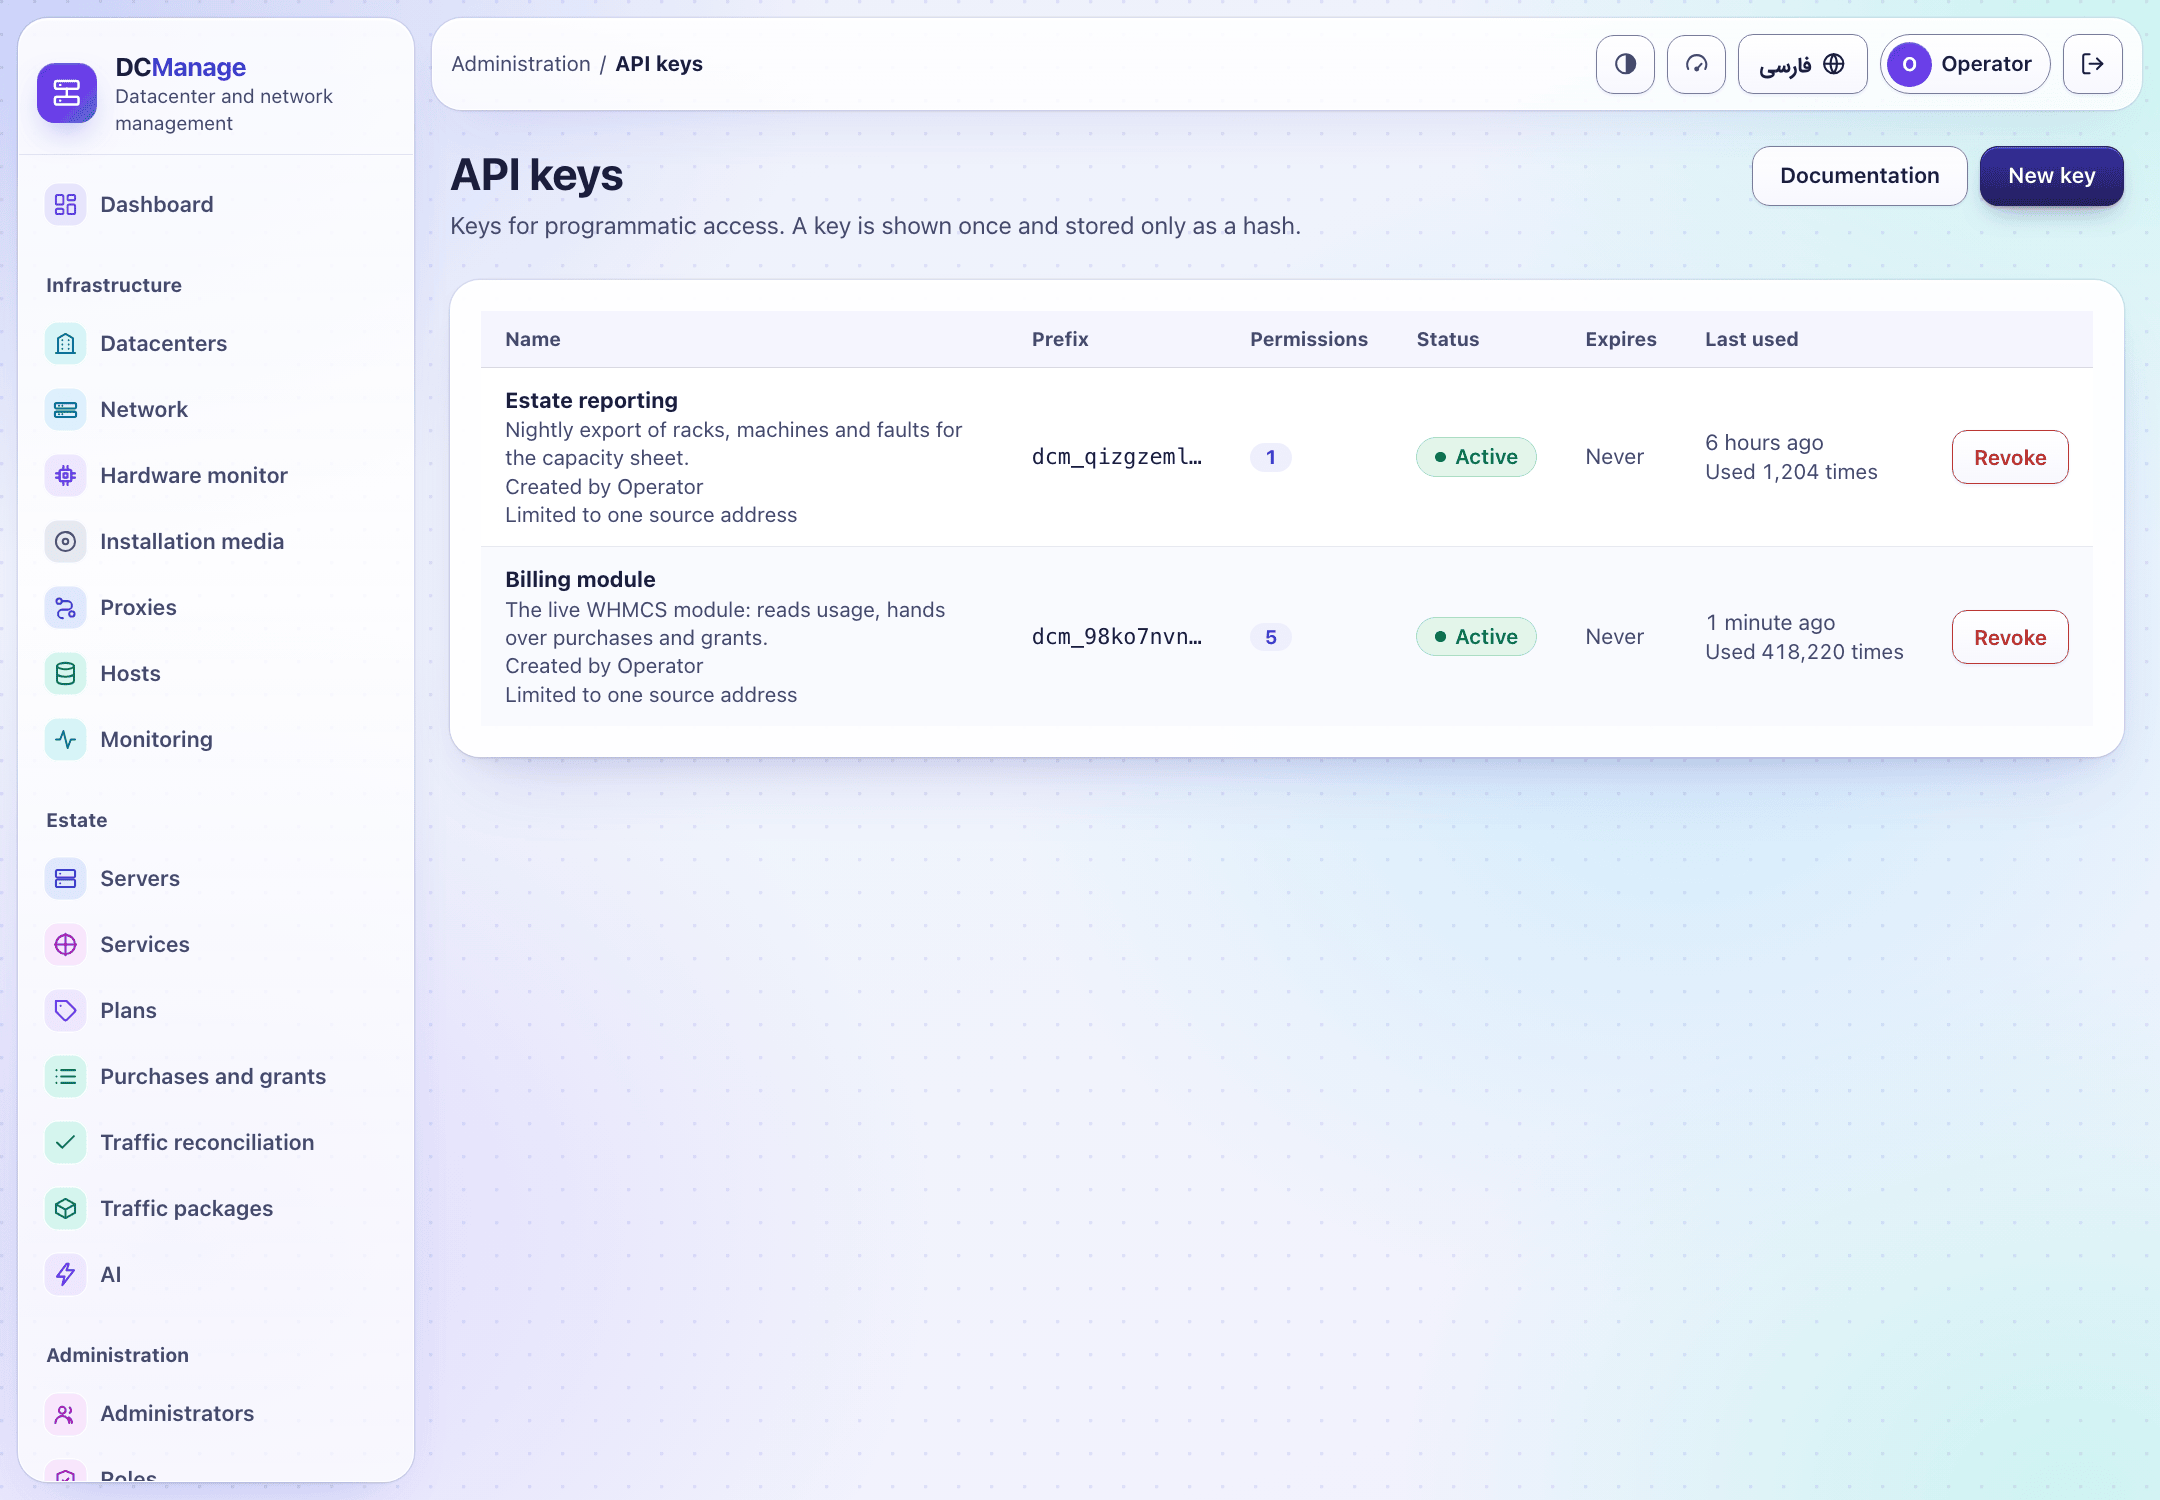Click current 'API keys' breadcrumb

tap(659, 64)
